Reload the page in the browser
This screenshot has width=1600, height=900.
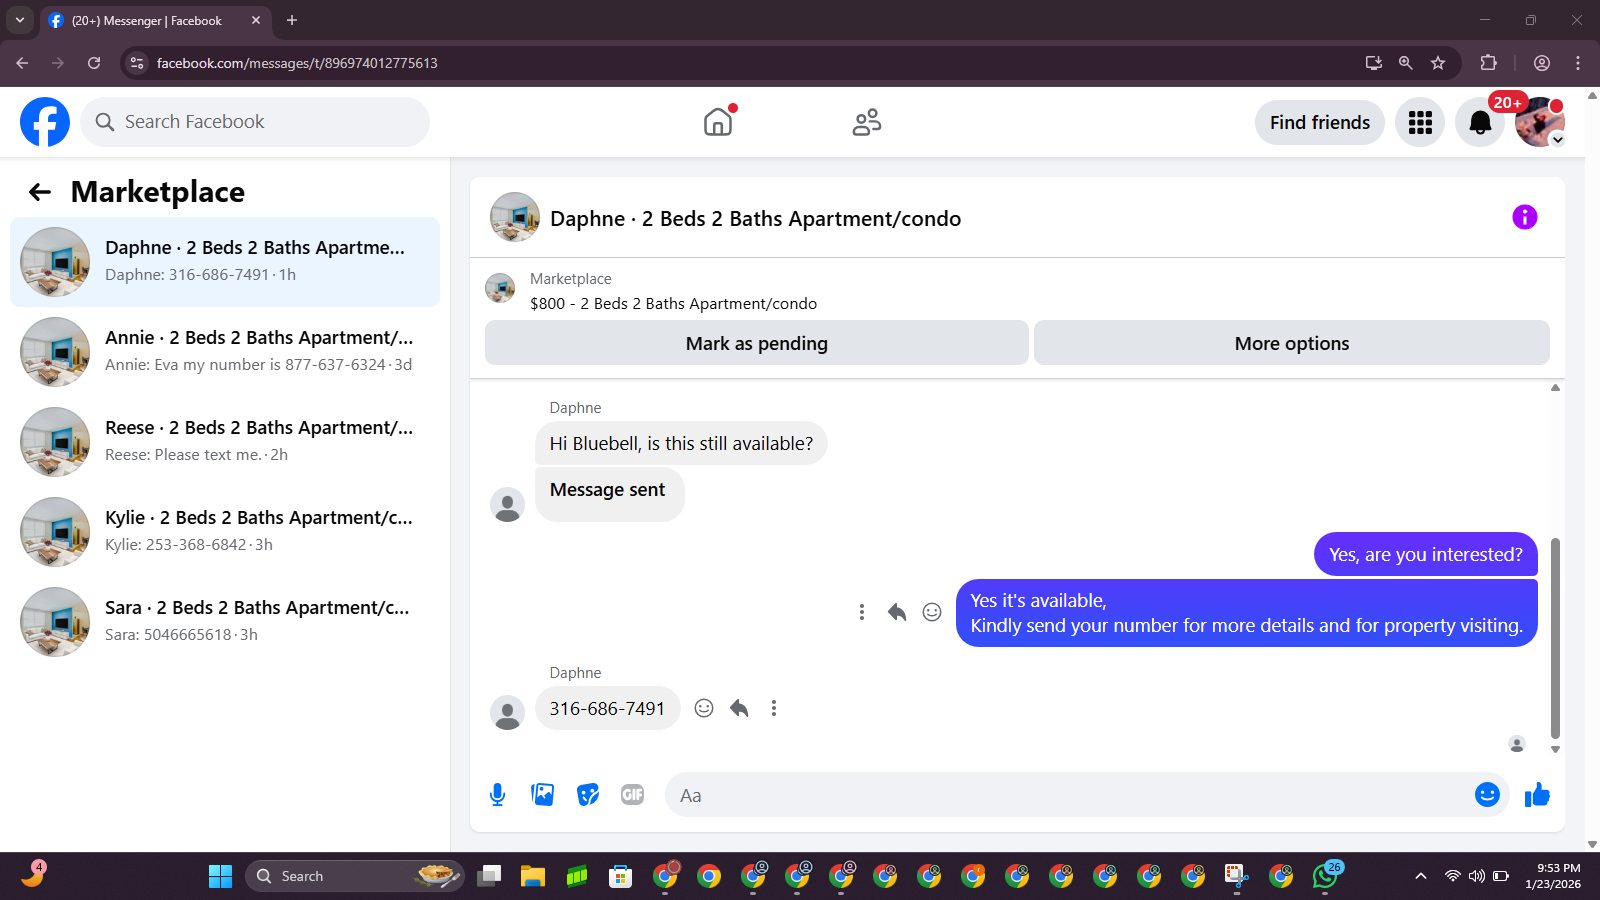tap(94, 63)
